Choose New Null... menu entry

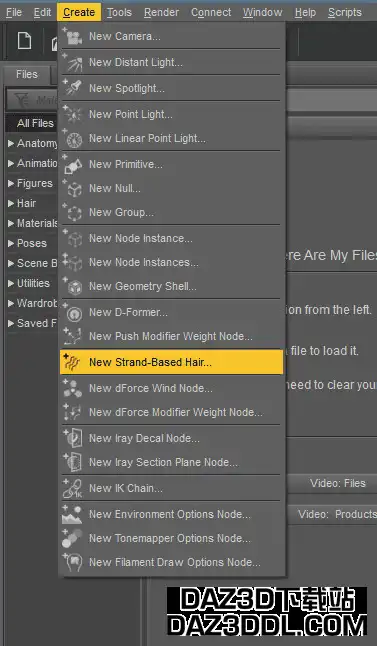(x=171, y=188)
